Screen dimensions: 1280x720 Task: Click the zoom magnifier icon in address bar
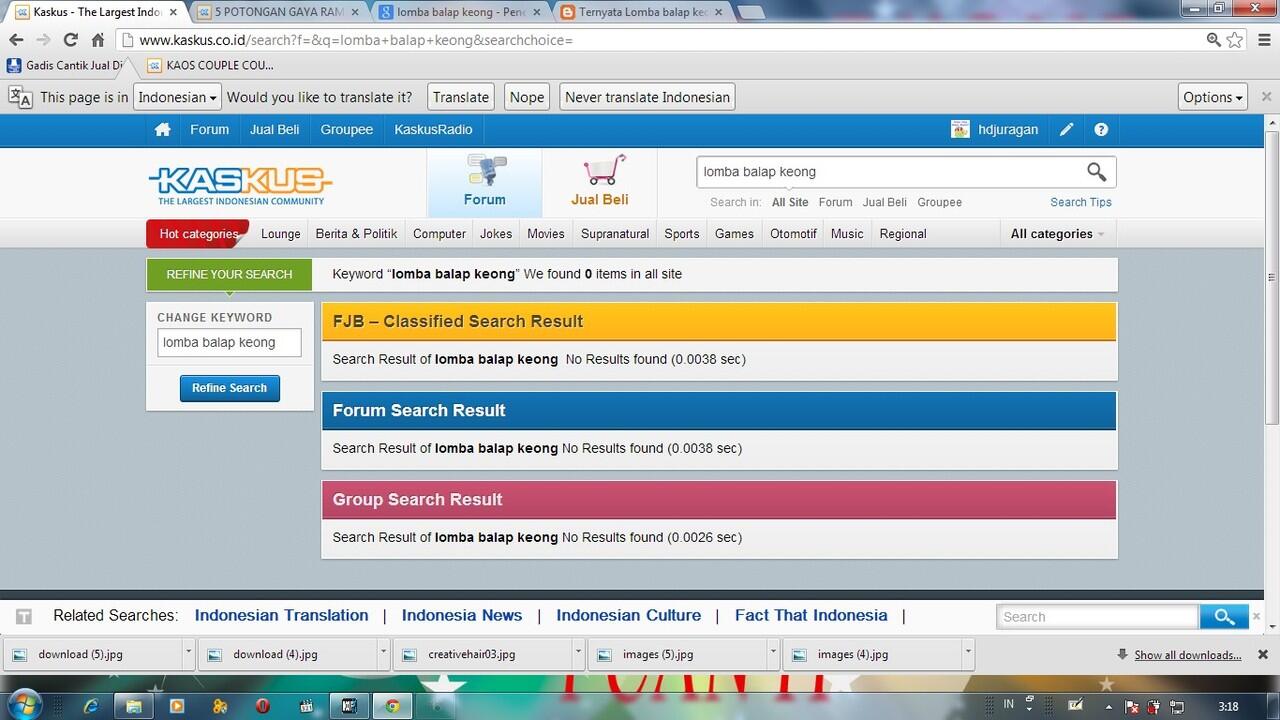(1214, 40)
